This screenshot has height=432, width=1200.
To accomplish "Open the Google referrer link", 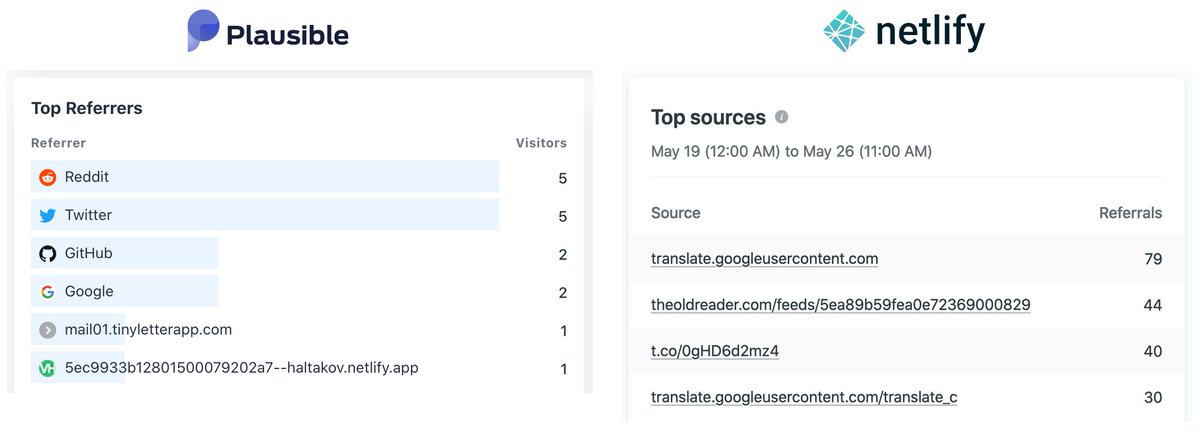I will (x=89, y=292).
